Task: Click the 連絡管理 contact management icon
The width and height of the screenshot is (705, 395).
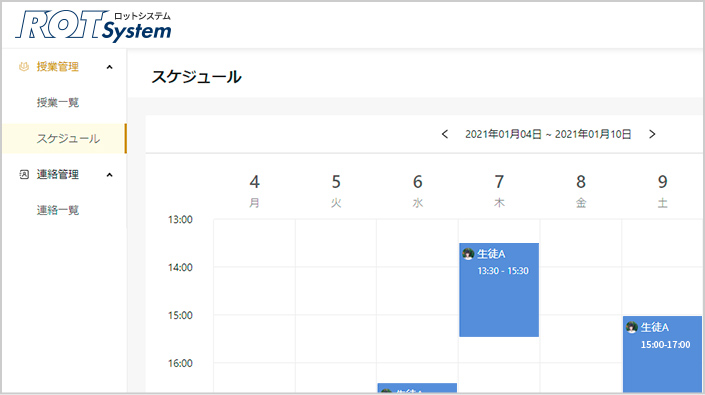Action: [x=24, y=174]
